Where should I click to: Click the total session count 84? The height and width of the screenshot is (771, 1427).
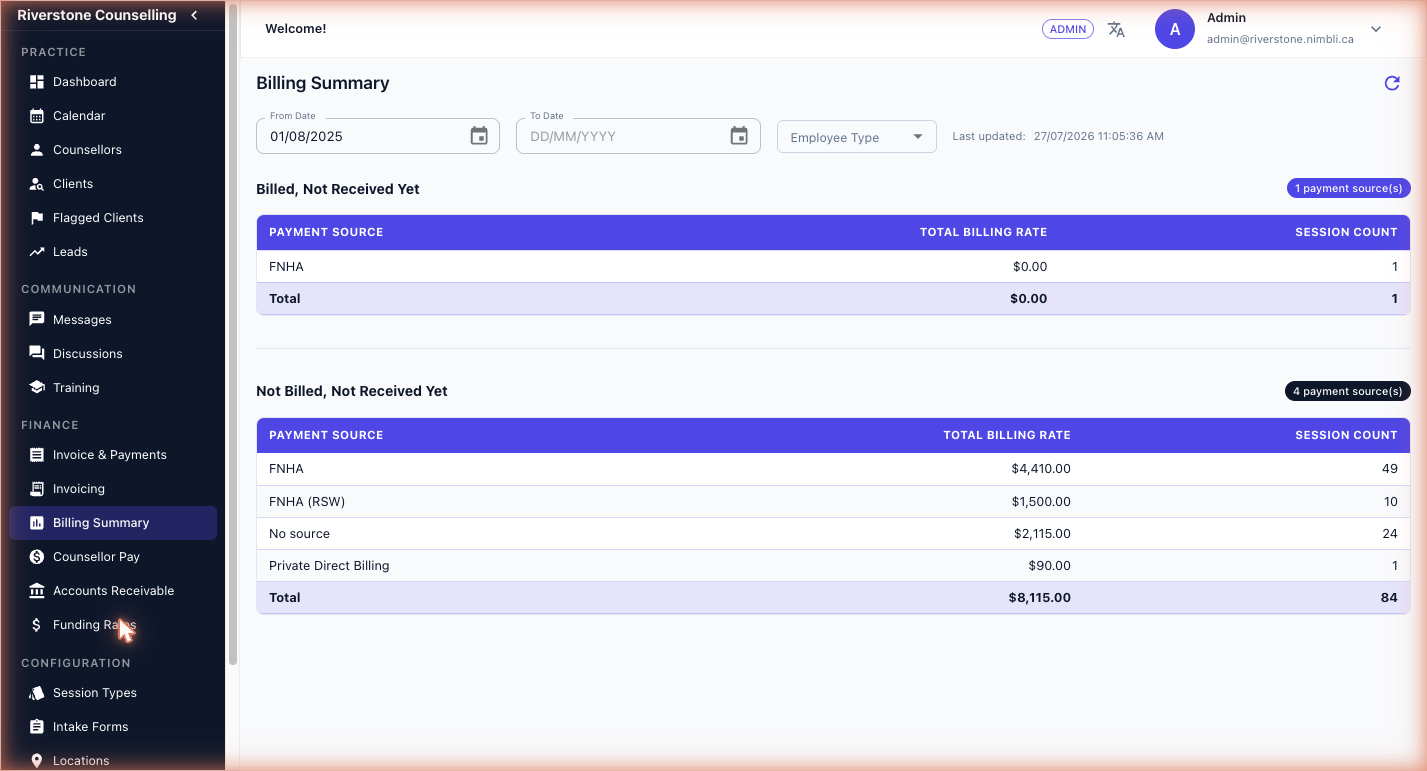pyautogui.click(x=1389, y=597)
